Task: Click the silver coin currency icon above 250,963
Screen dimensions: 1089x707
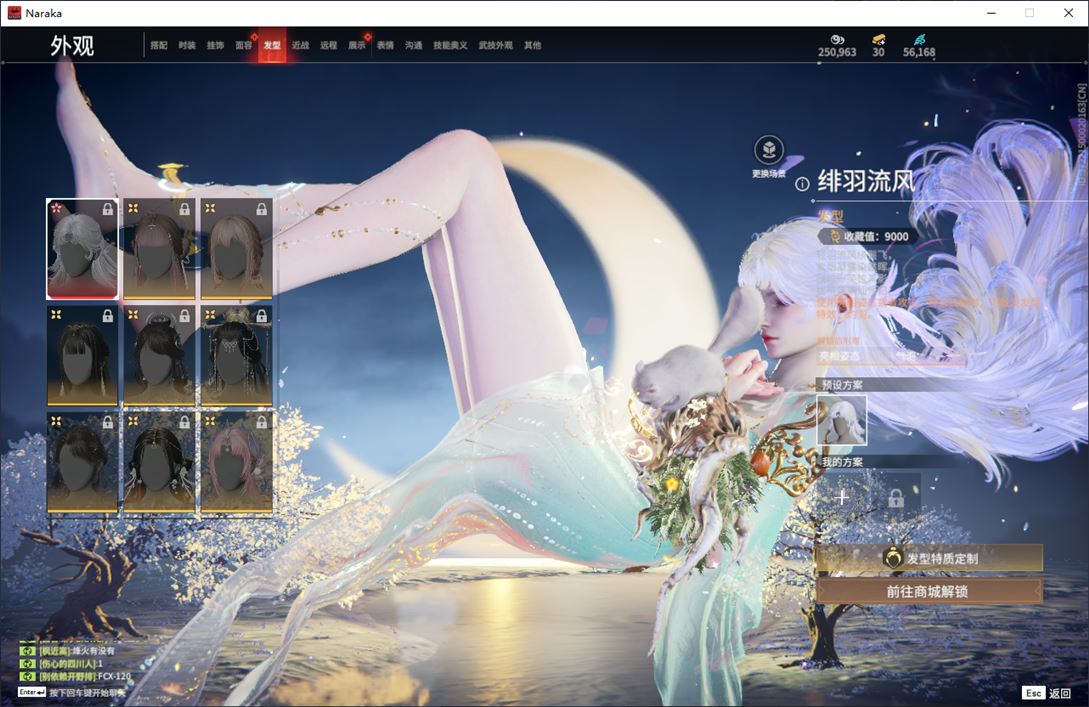Action: click(x=837, y=40)
